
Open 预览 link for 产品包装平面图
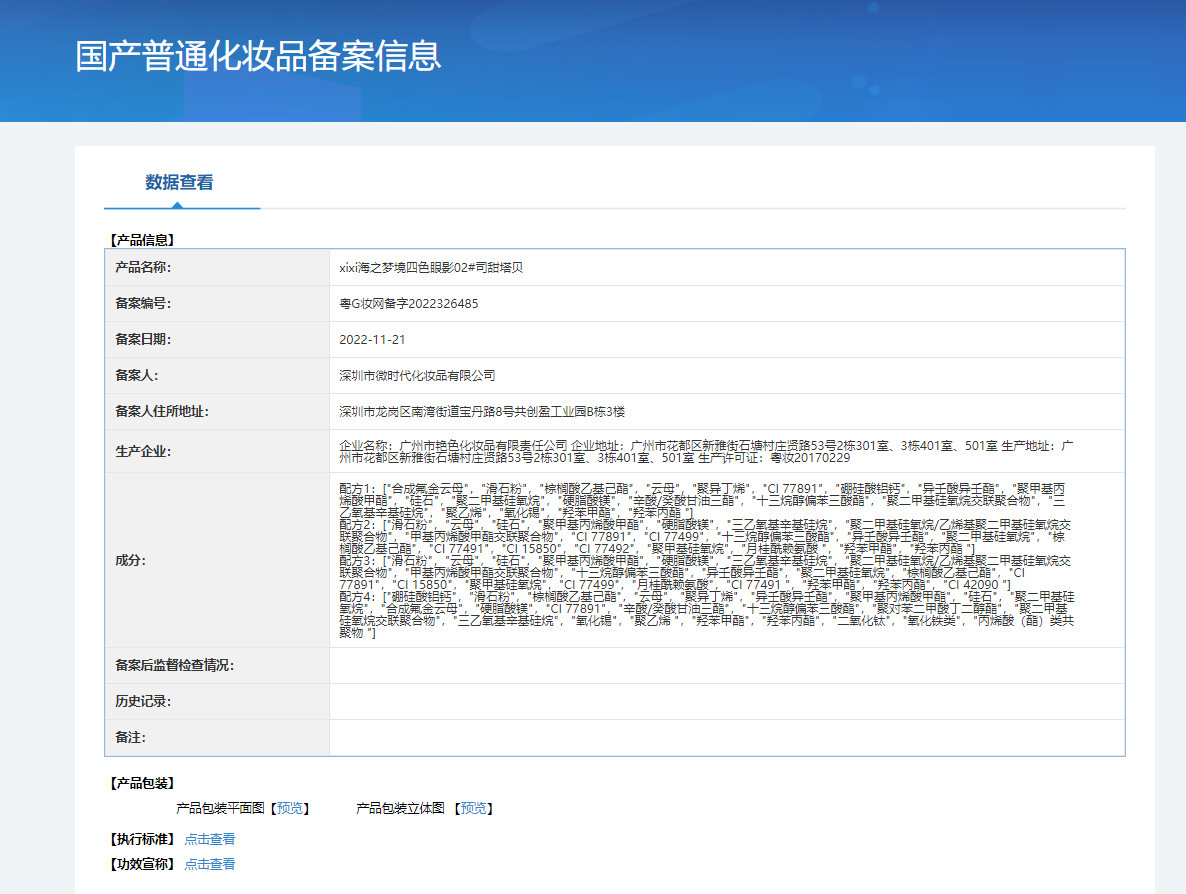click(290, 809)
